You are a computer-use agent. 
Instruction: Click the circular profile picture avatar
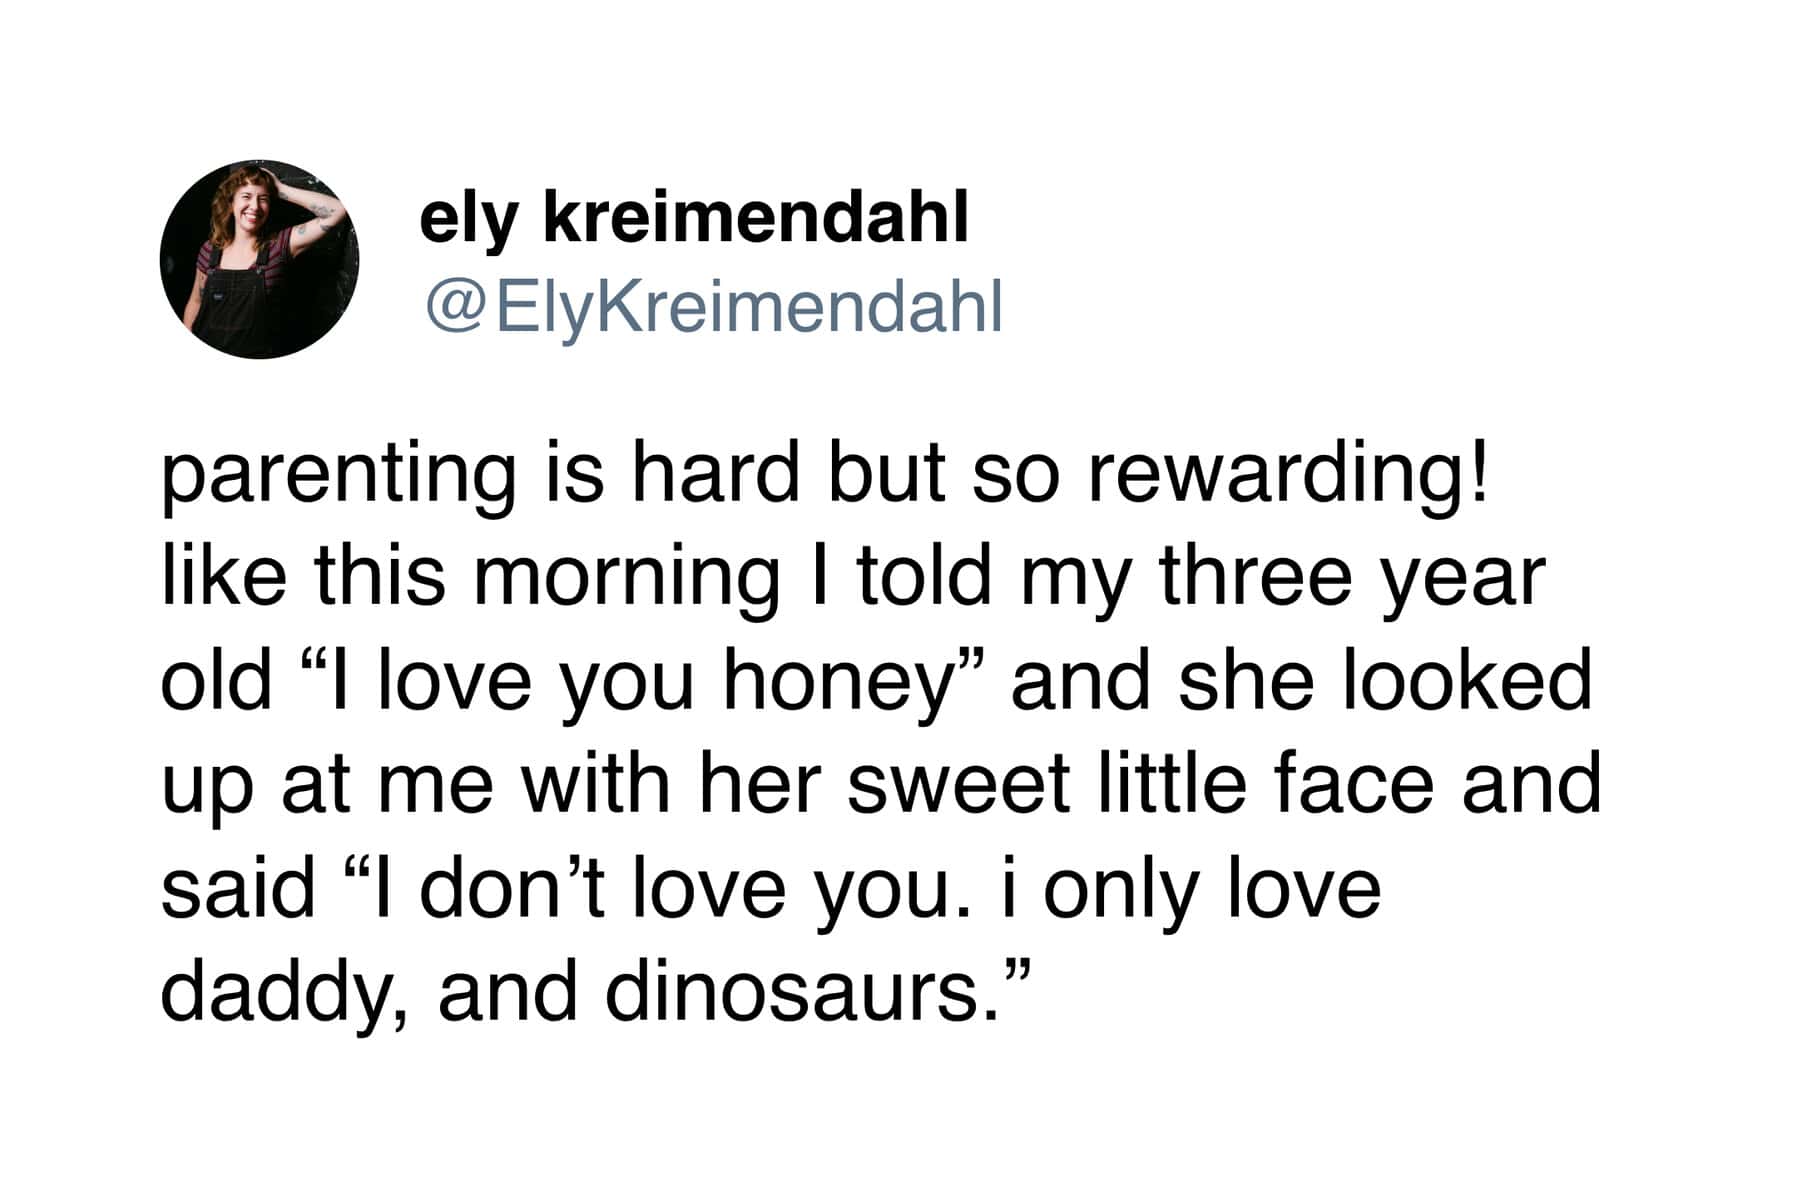[259, 259]
